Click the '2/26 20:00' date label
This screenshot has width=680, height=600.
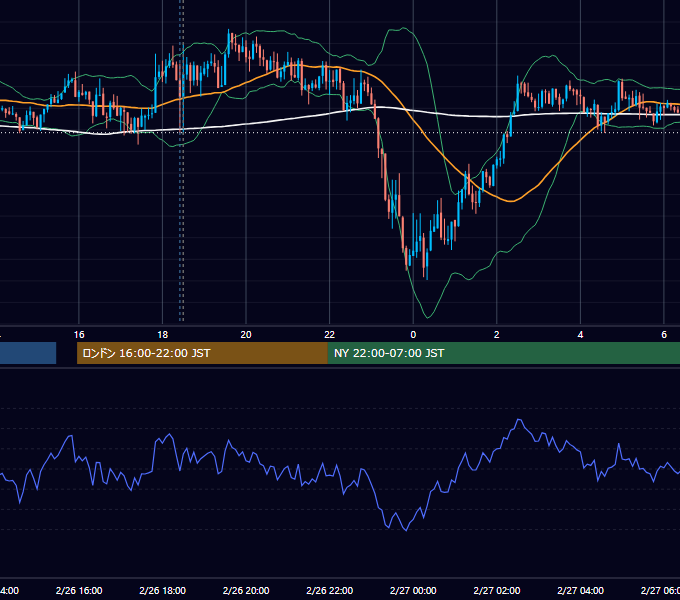[246, 590]
